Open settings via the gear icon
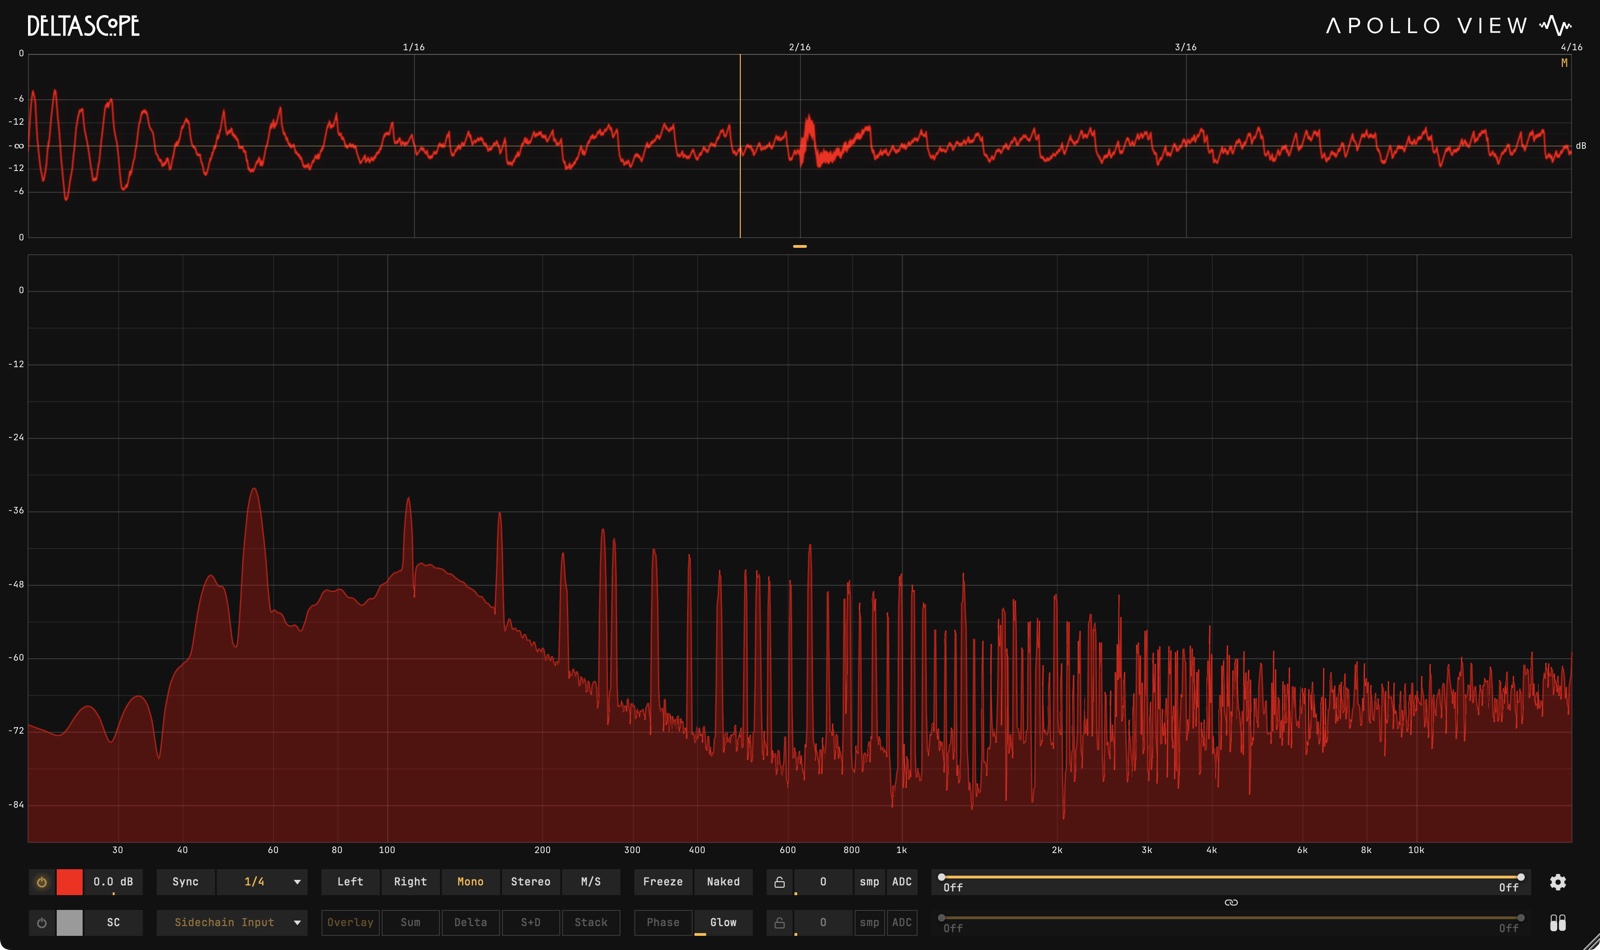Image resolution: width=1600 pixels, height=950 pixels. point(1558,882)
